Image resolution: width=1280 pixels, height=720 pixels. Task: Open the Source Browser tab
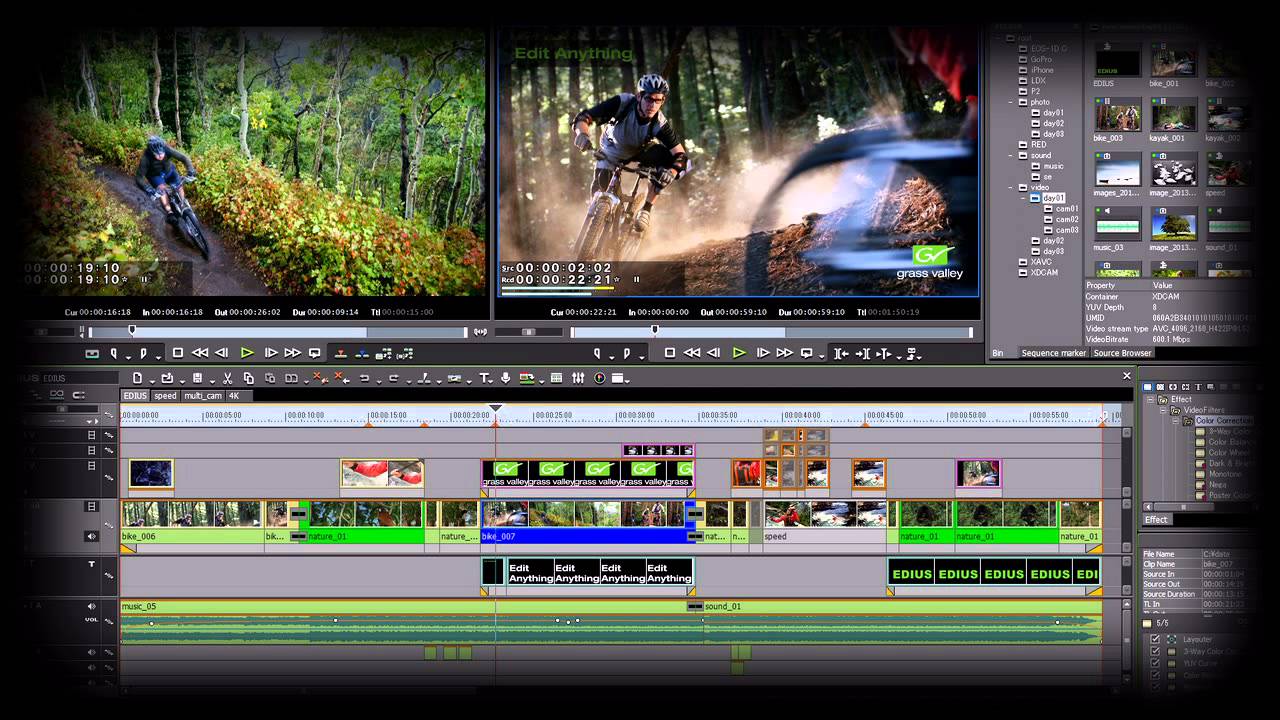[x=1122, y=353]
